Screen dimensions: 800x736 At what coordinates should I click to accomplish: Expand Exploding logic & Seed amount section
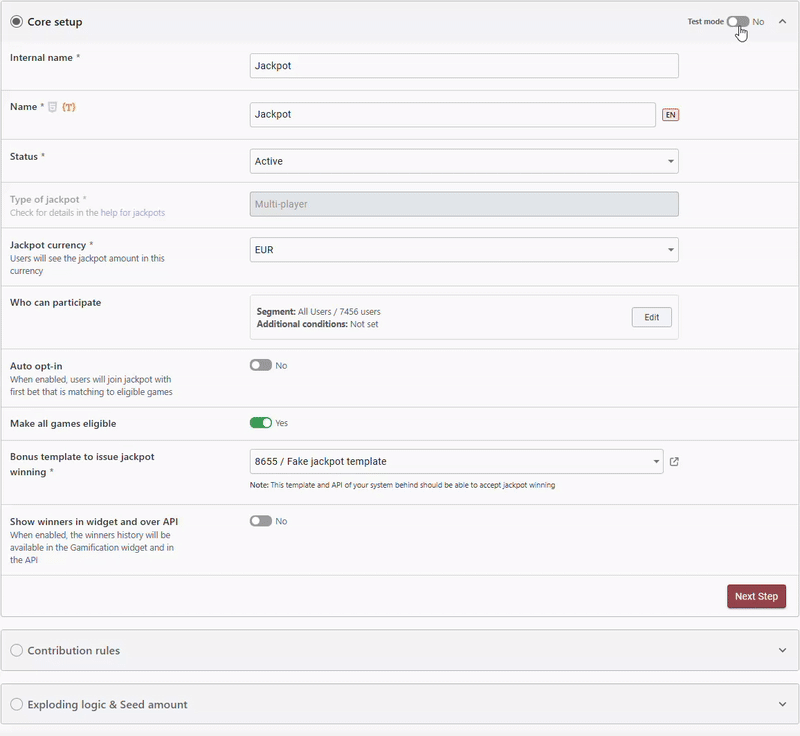[x=782, y=704]
